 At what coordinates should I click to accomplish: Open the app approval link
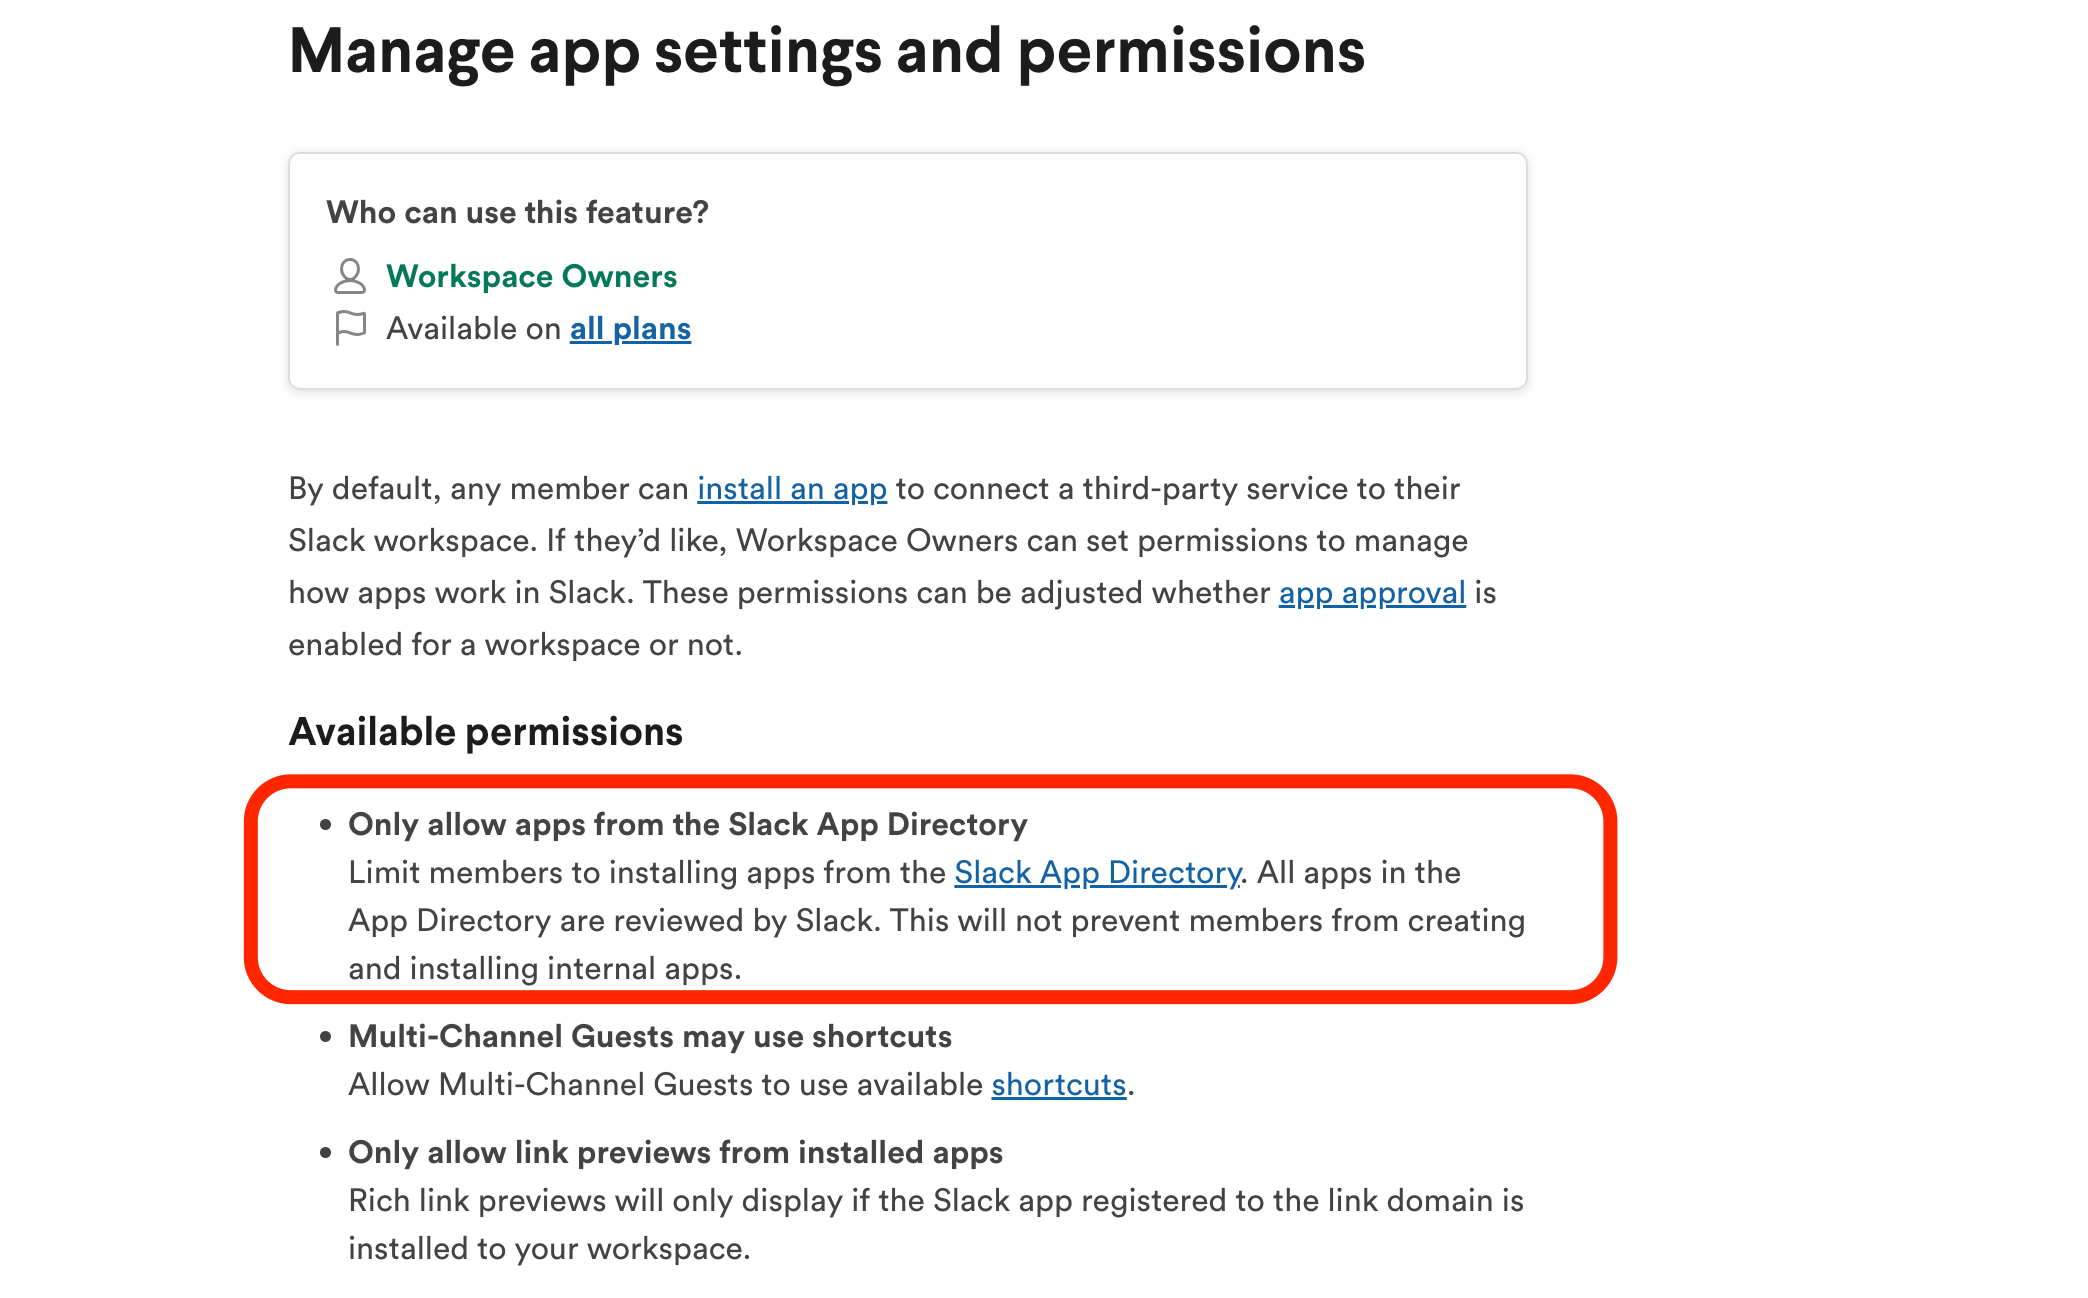click(1372, 593)
